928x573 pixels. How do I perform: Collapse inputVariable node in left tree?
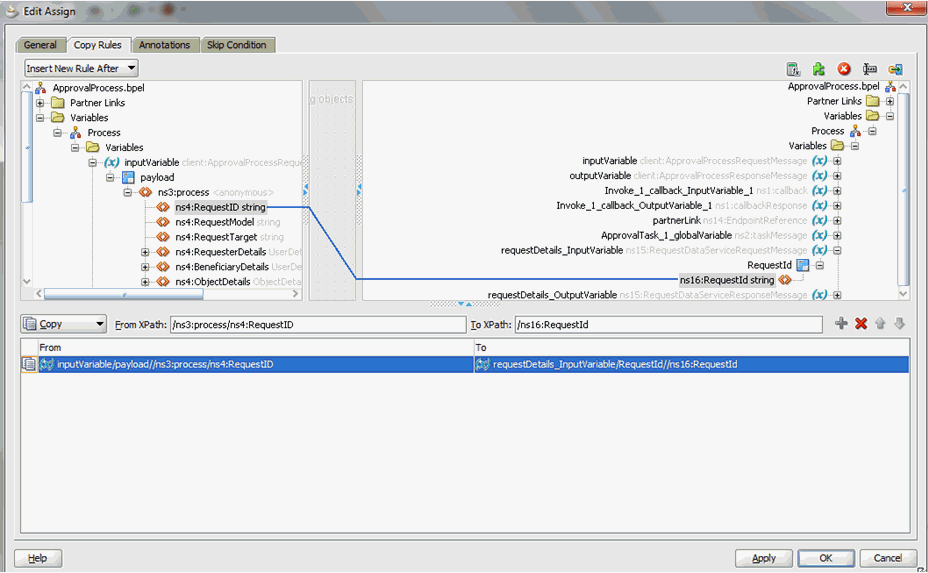pyautogui.click(x=92, y=162)
